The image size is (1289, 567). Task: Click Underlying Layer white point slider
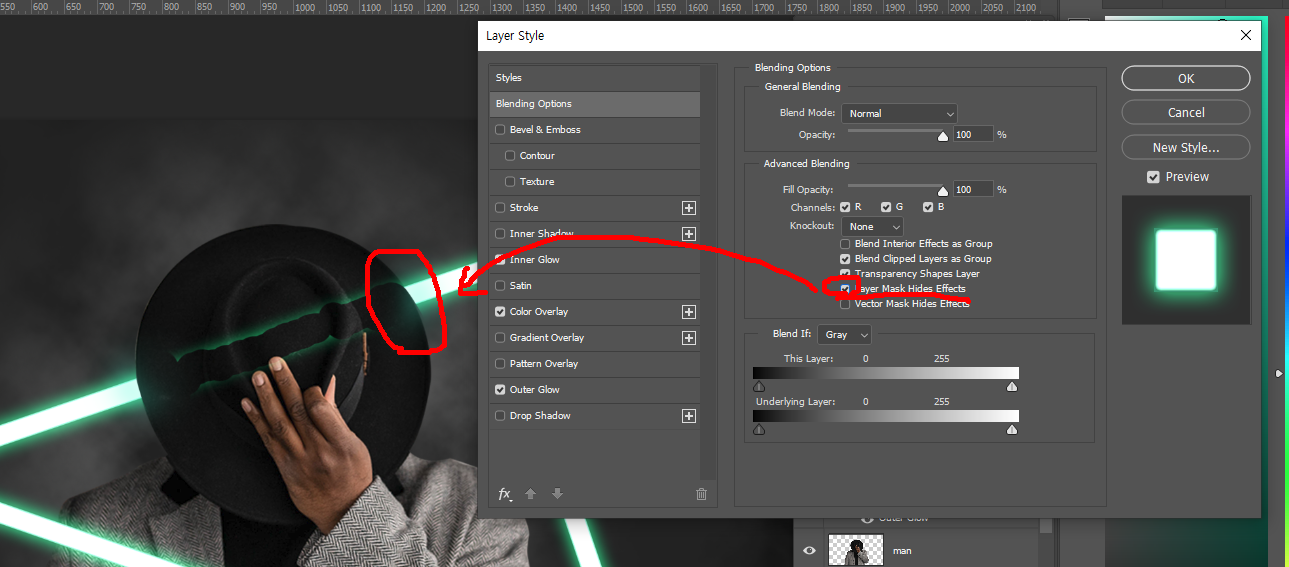[x=1012, y=429]
